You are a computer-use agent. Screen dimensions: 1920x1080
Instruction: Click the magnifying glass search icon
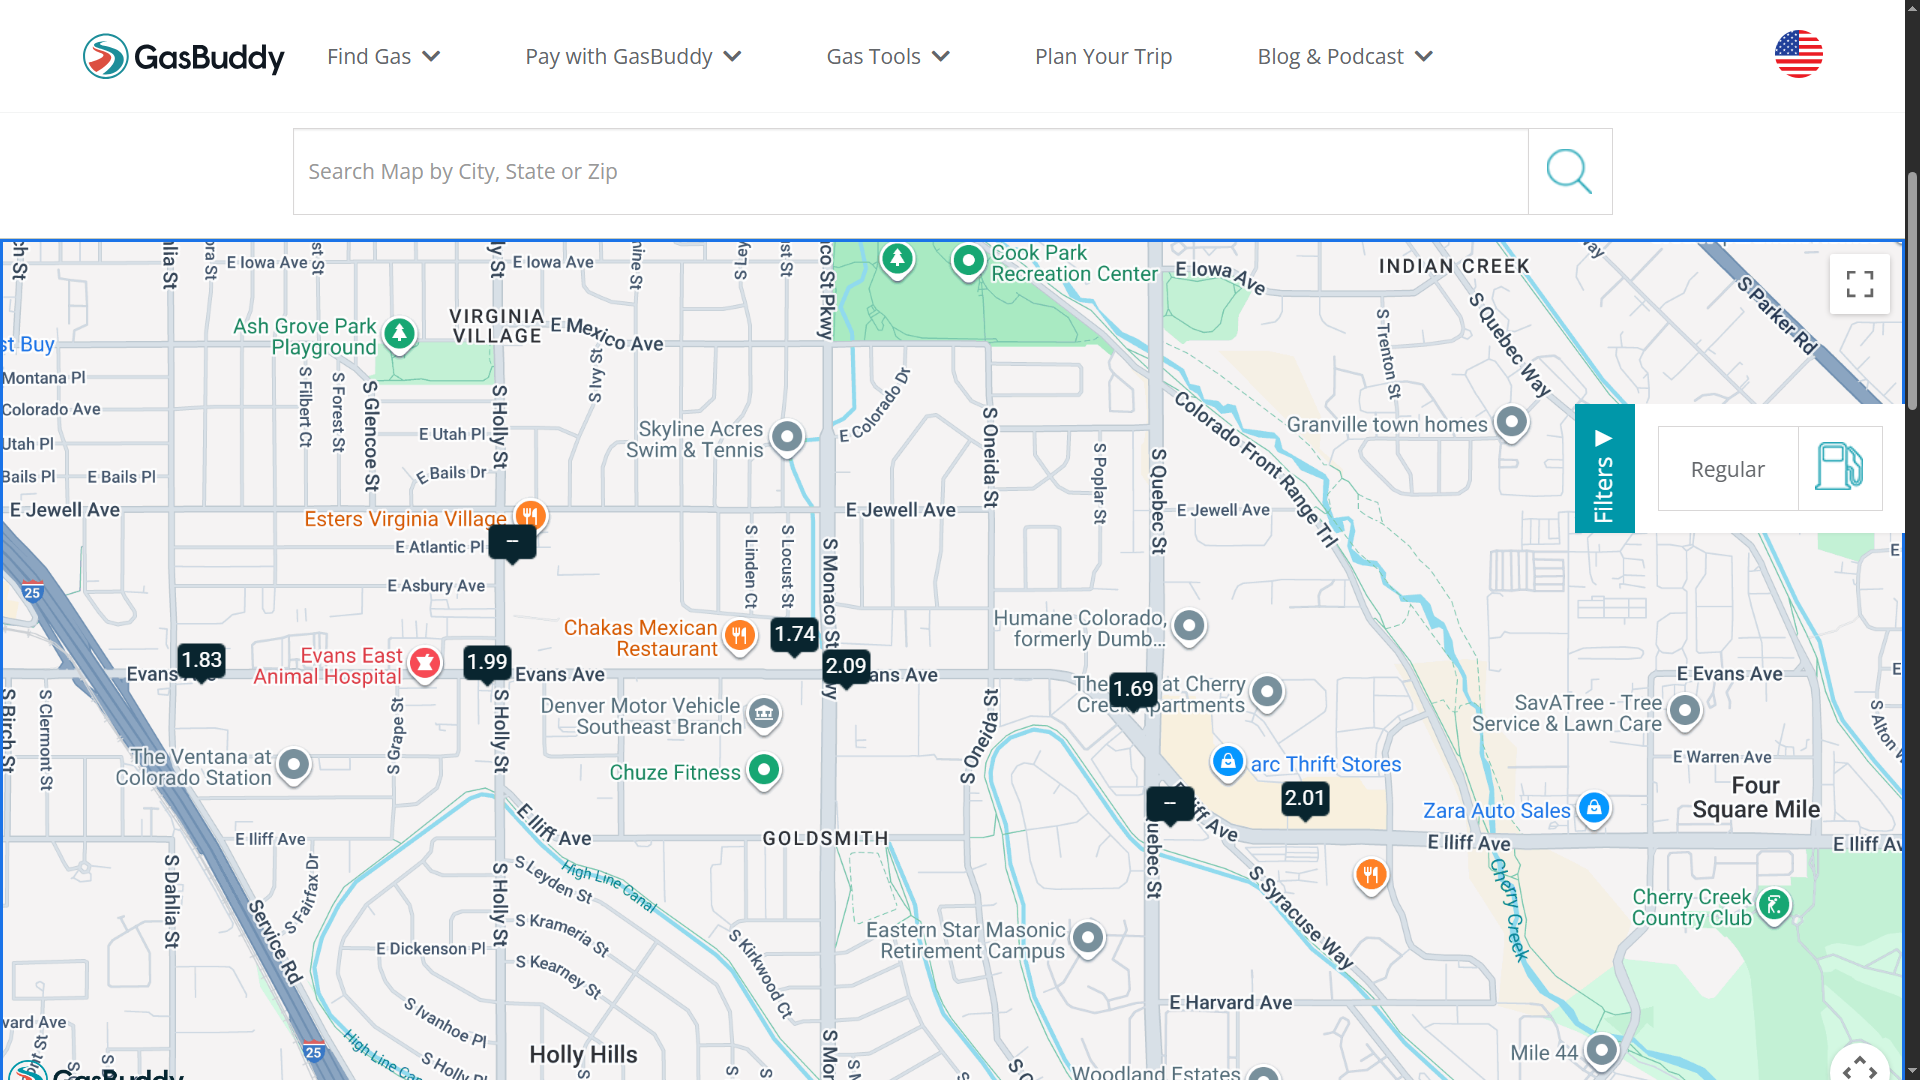pos(1569,171)
